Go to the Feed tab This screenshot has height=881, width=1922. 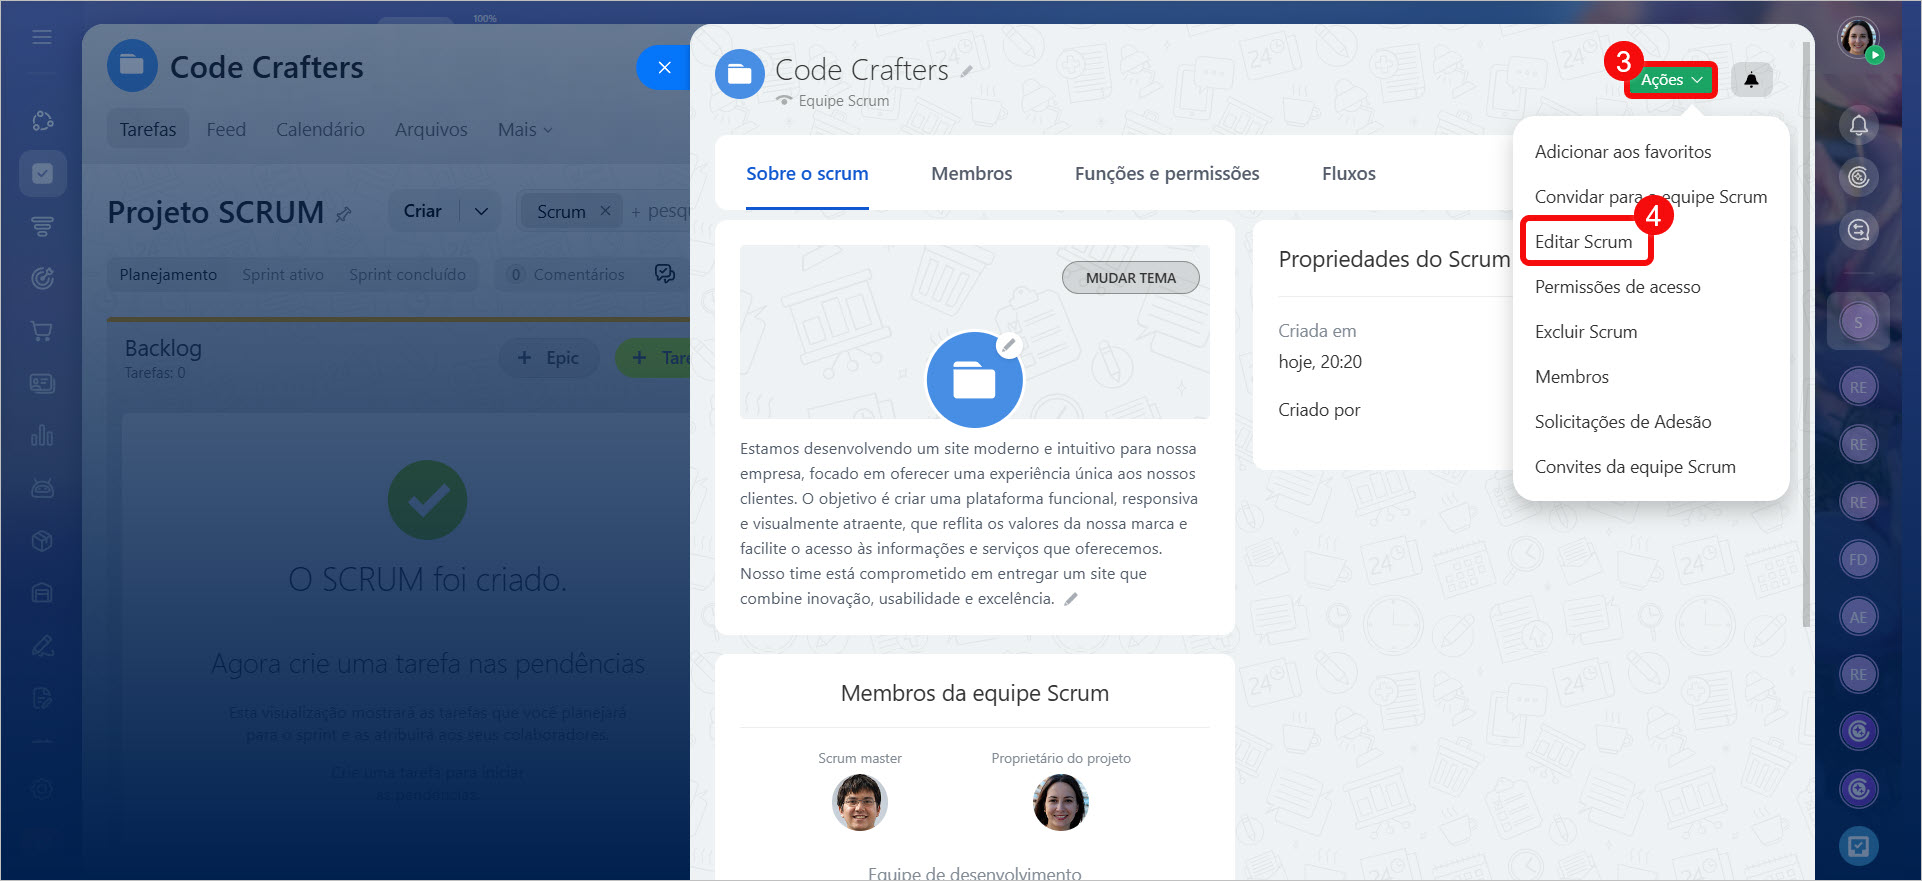point(226,130)
